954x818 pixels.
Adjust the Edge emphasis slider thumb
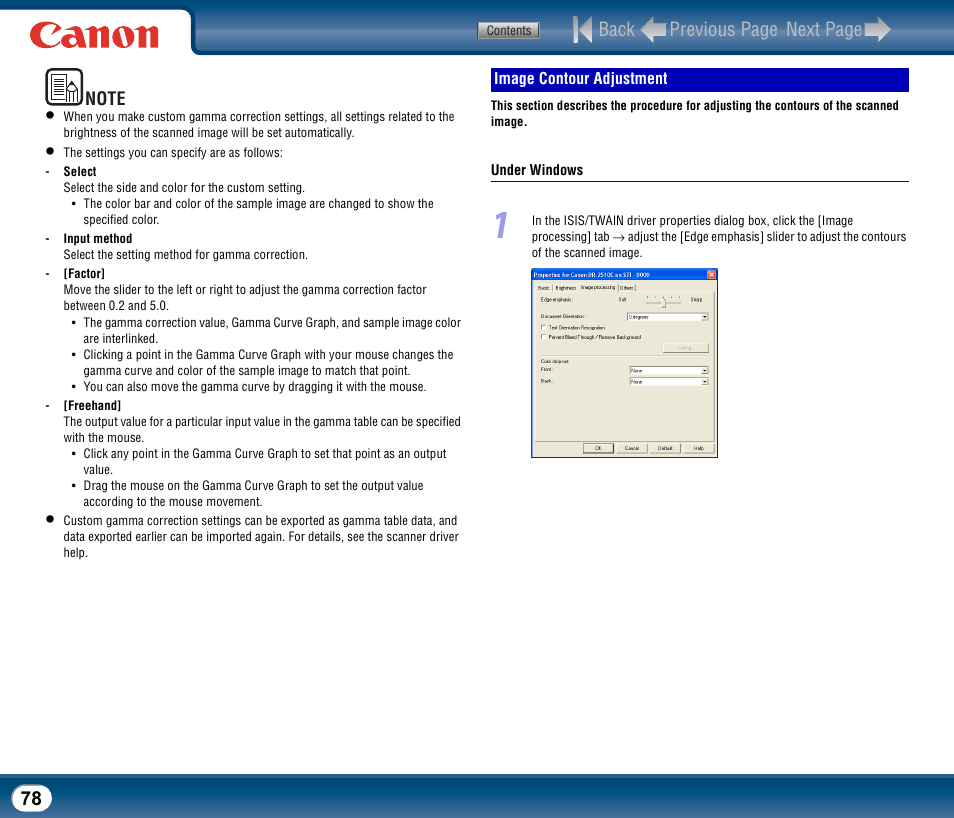(664, 302)
